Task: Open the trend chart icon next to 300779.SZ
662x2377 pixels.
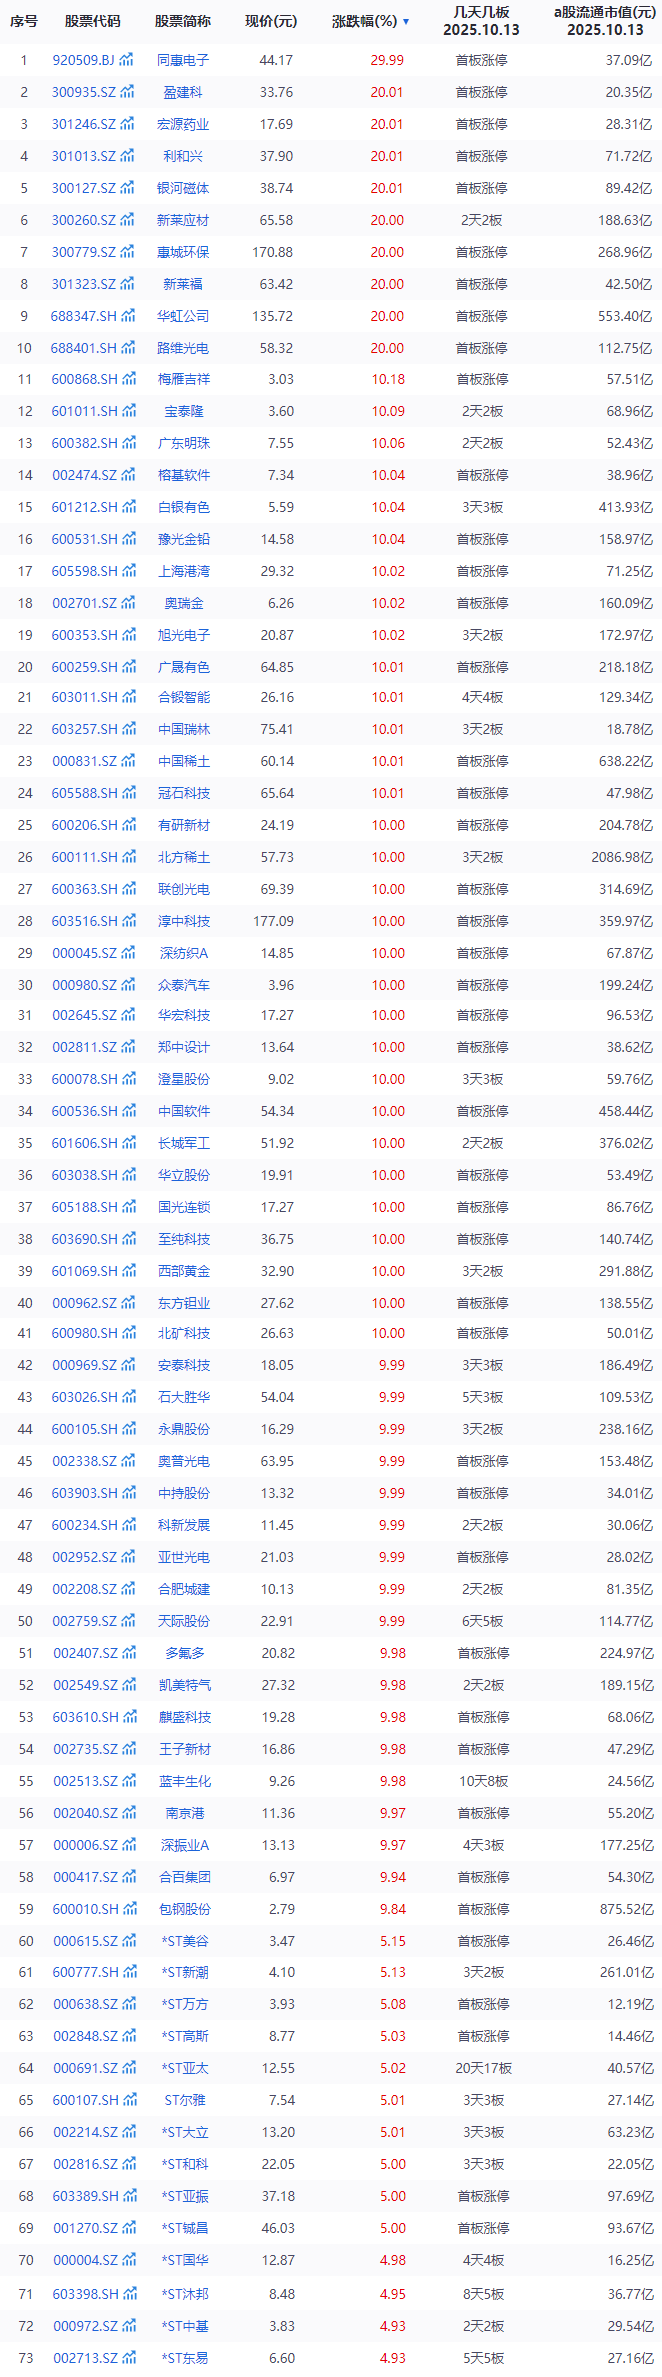Action: click(x=127, y=252)
